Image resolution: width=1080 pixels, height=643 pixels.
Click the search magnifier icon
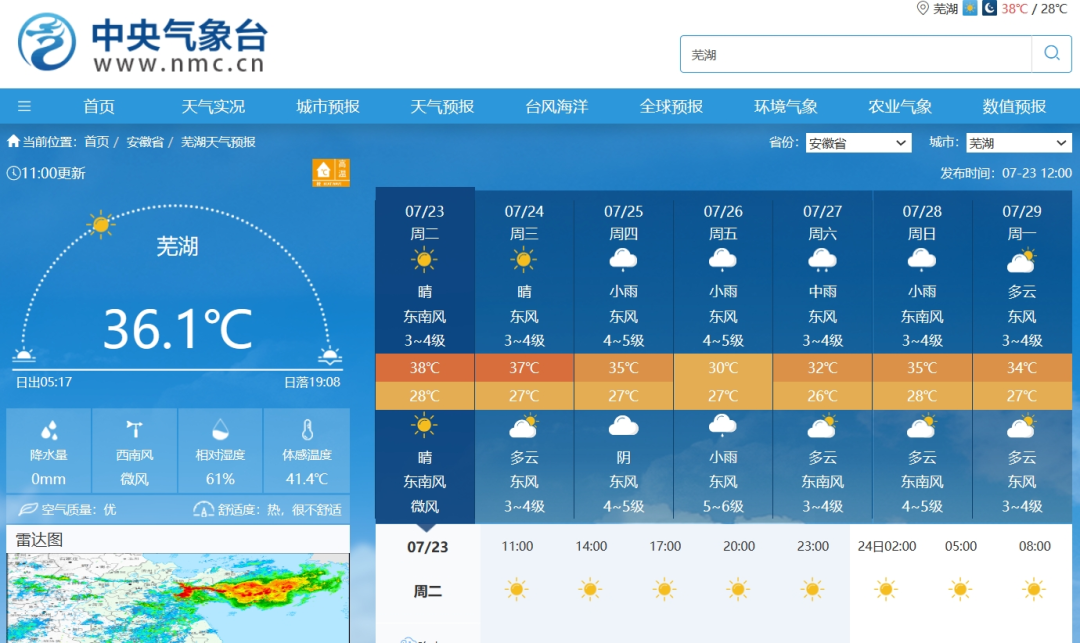pos(1051,53)
